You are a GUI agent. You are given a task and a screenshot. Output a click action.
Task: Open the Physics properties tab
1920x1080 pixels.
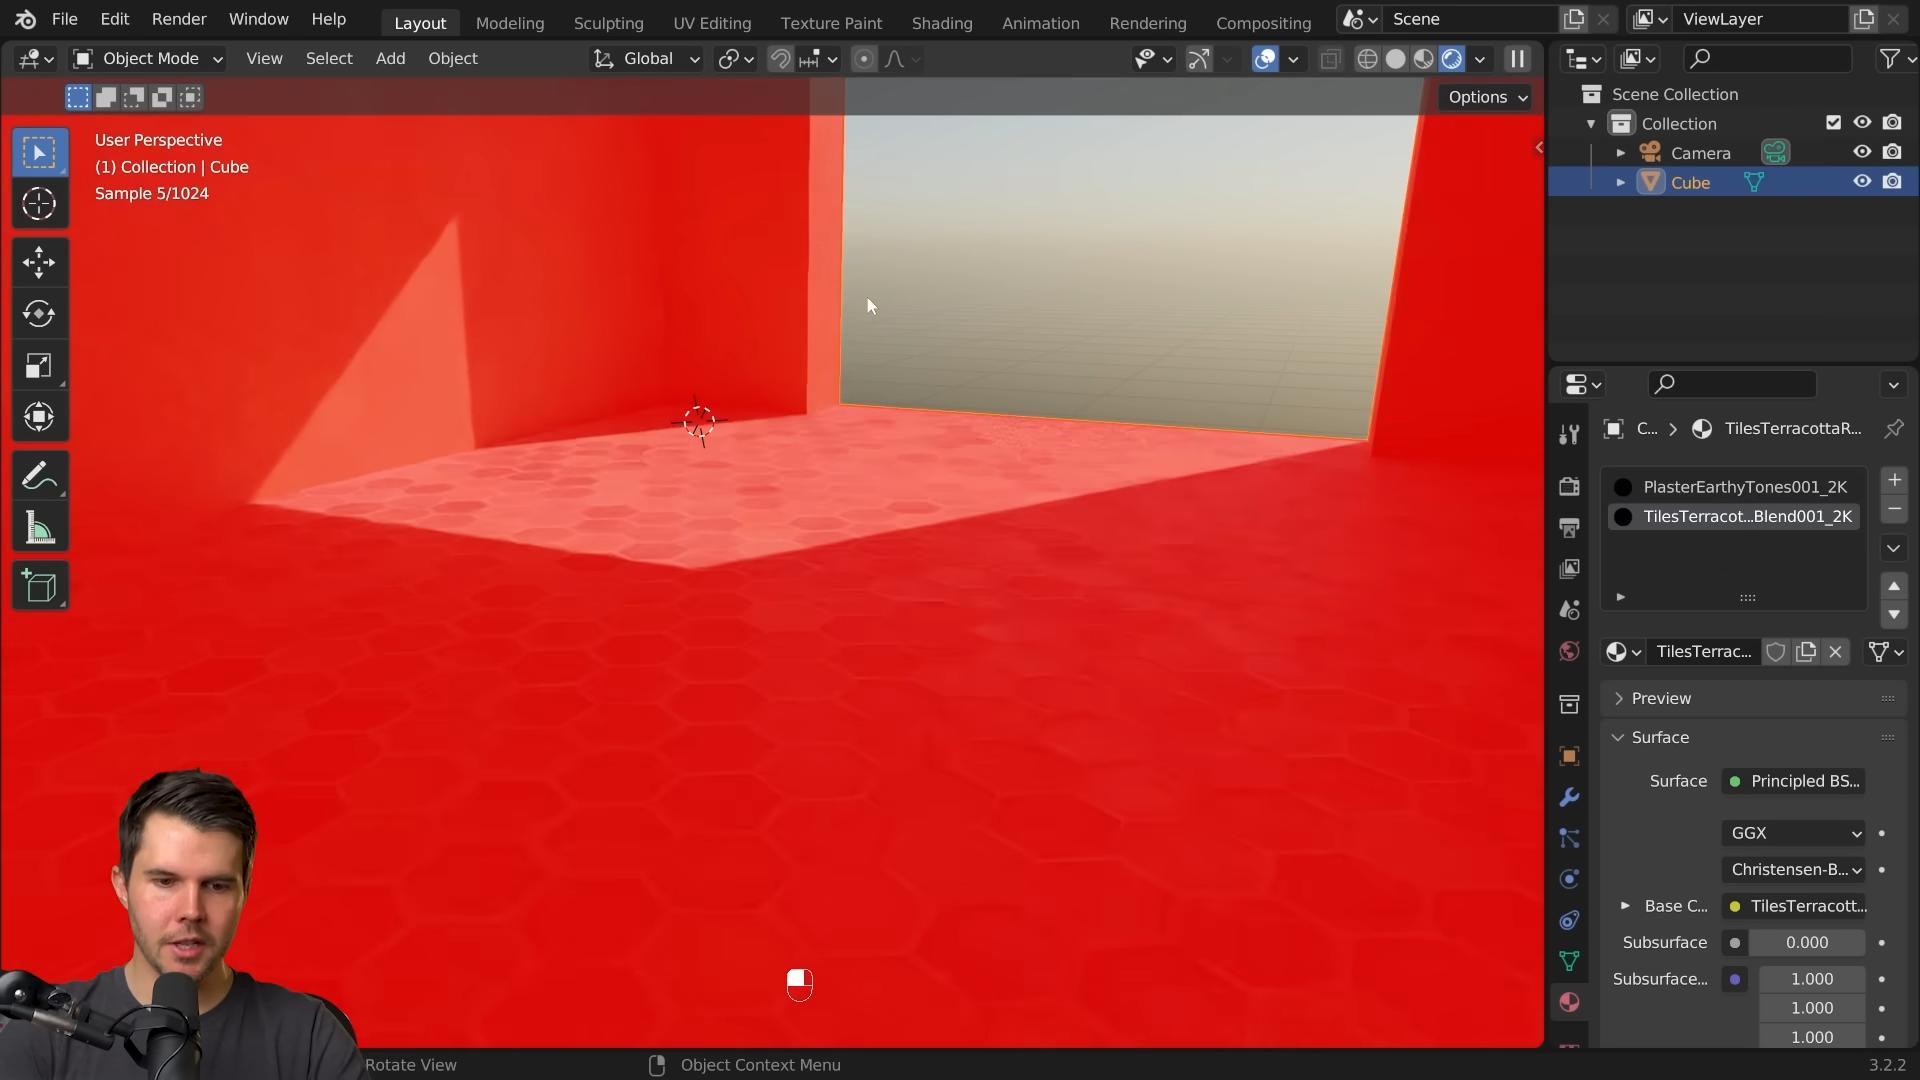click(x=1569, y=879)
